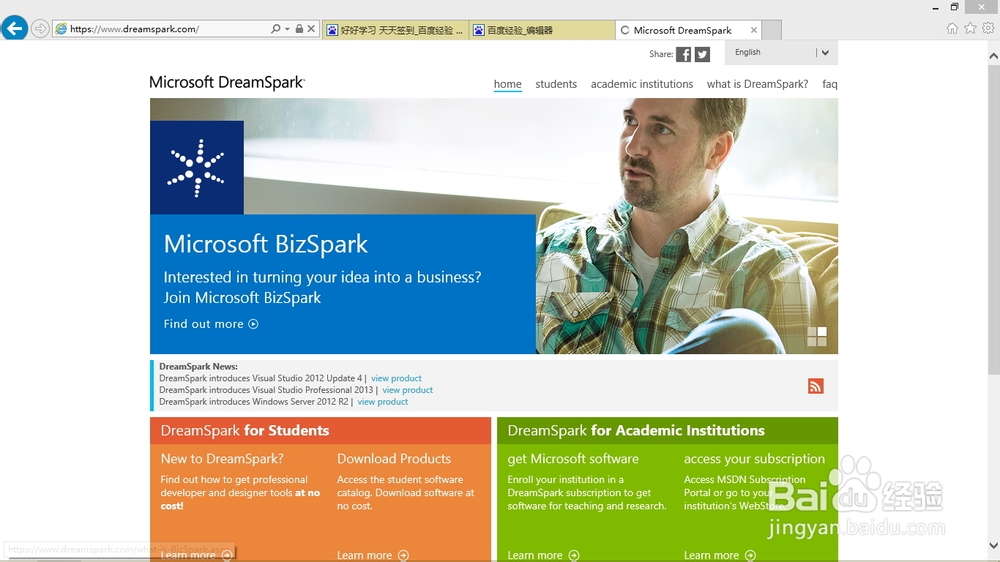1000x562 pixels.
Task: Click arrow icon after access your subscription Learn more
Action: 750,556
